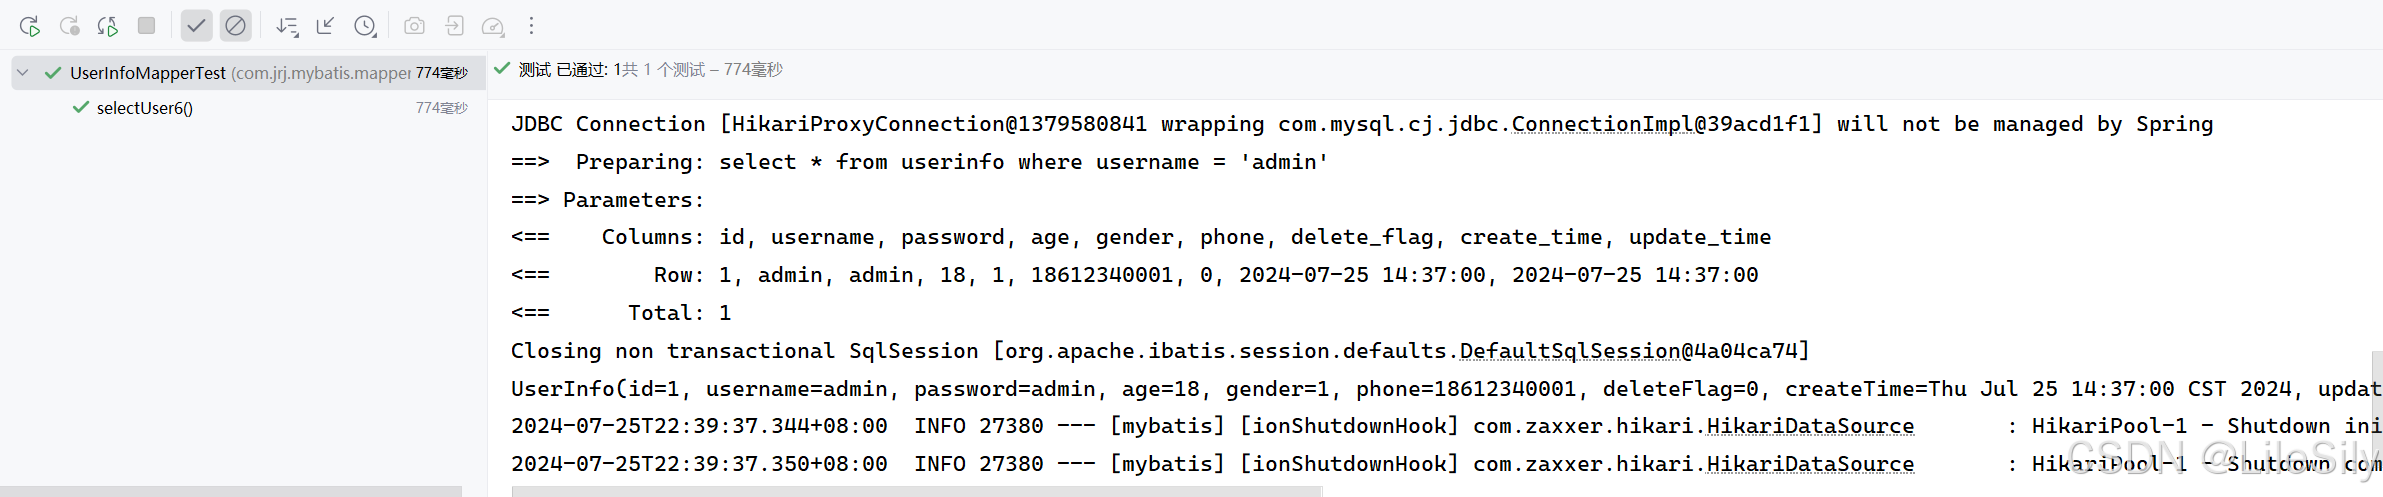Toggle Show Ignored tests filter
The width and height of the screenshot is (2383, 497).
235,26
